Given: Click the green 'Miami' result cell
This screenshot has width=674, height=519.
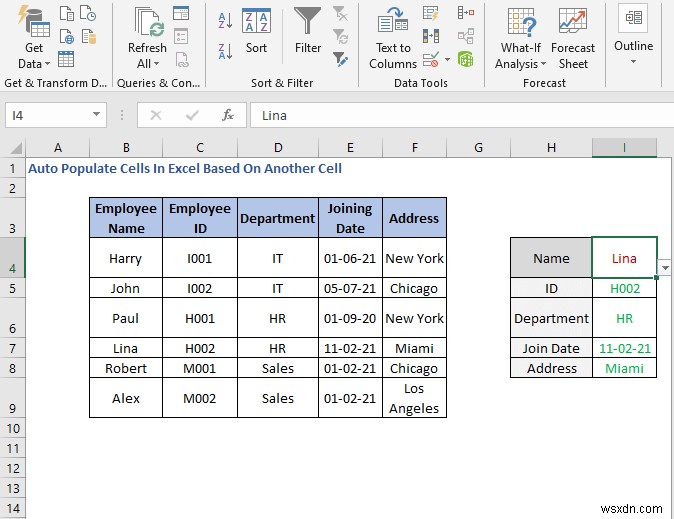Looking at the screenshot, I should pos(624,368).
